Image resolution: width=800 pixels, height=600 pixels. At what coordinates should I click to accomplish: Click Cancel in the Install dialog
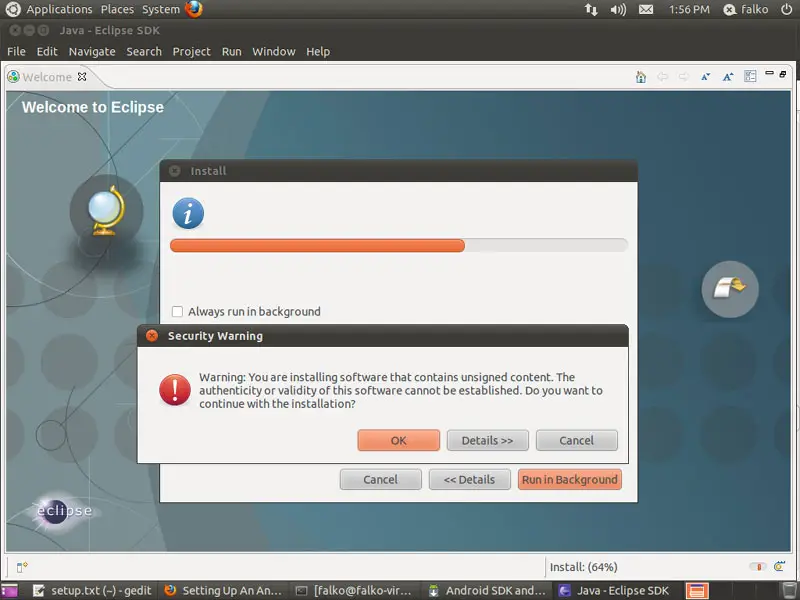(381, 480)
